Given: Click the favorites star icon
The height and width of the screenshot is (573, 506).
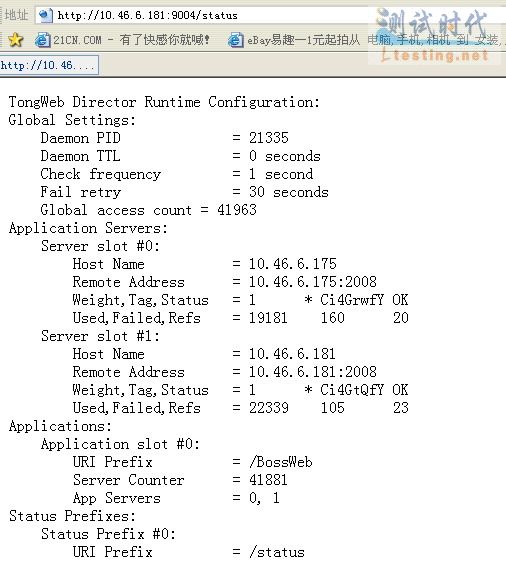Looking at the screenshot, I should [x=15, y=39].
